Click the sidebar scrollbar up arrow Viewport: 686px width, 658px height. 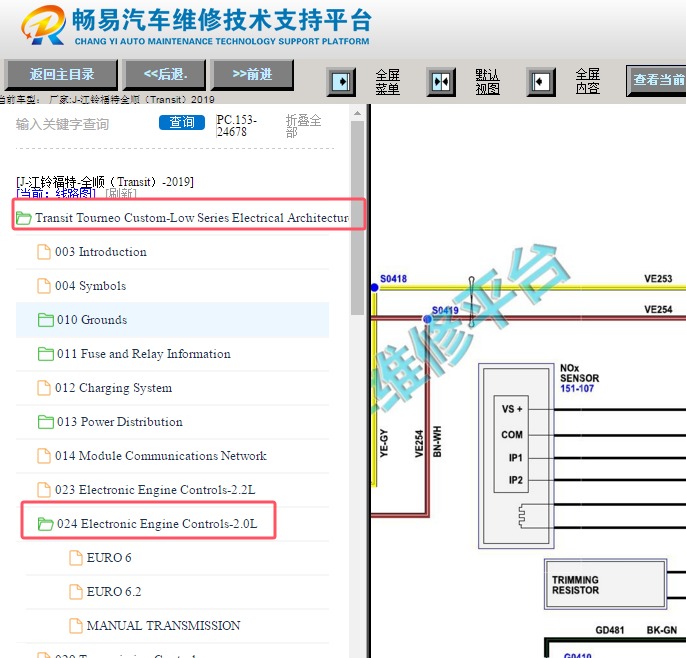pyautogui.click(x=357, y=113)
